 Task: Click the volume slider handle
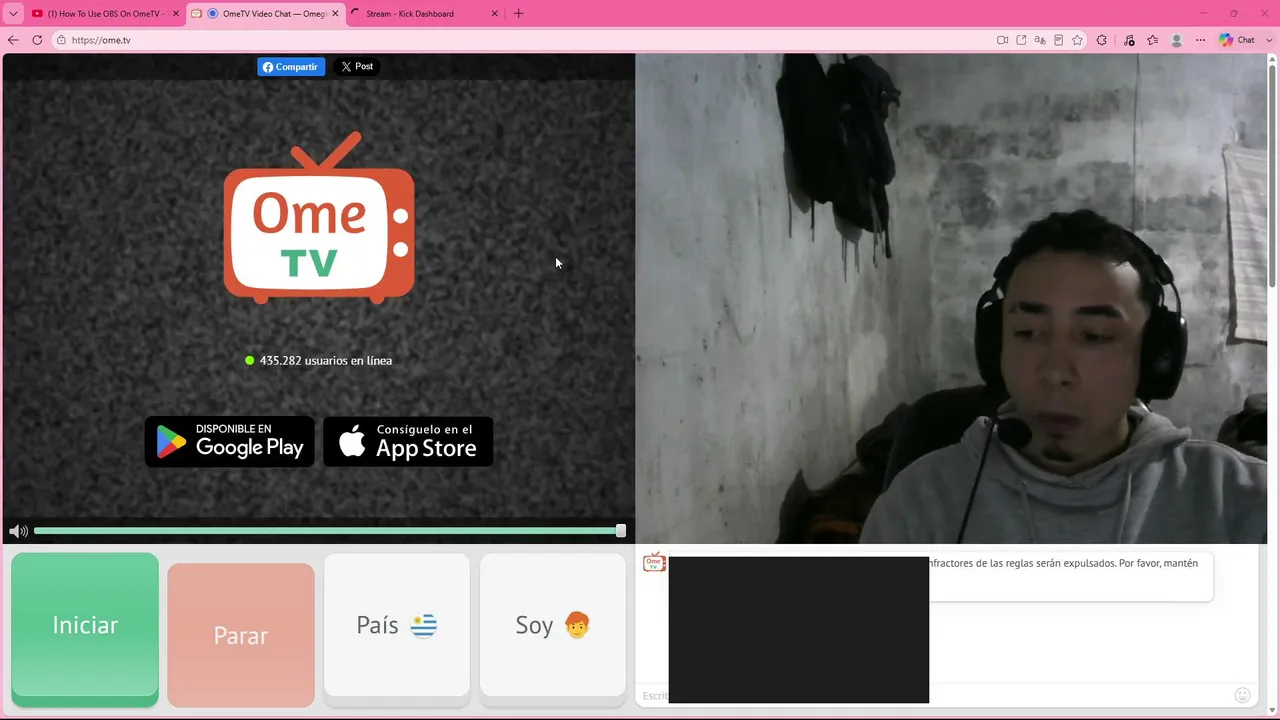click(x=621, y=531)
